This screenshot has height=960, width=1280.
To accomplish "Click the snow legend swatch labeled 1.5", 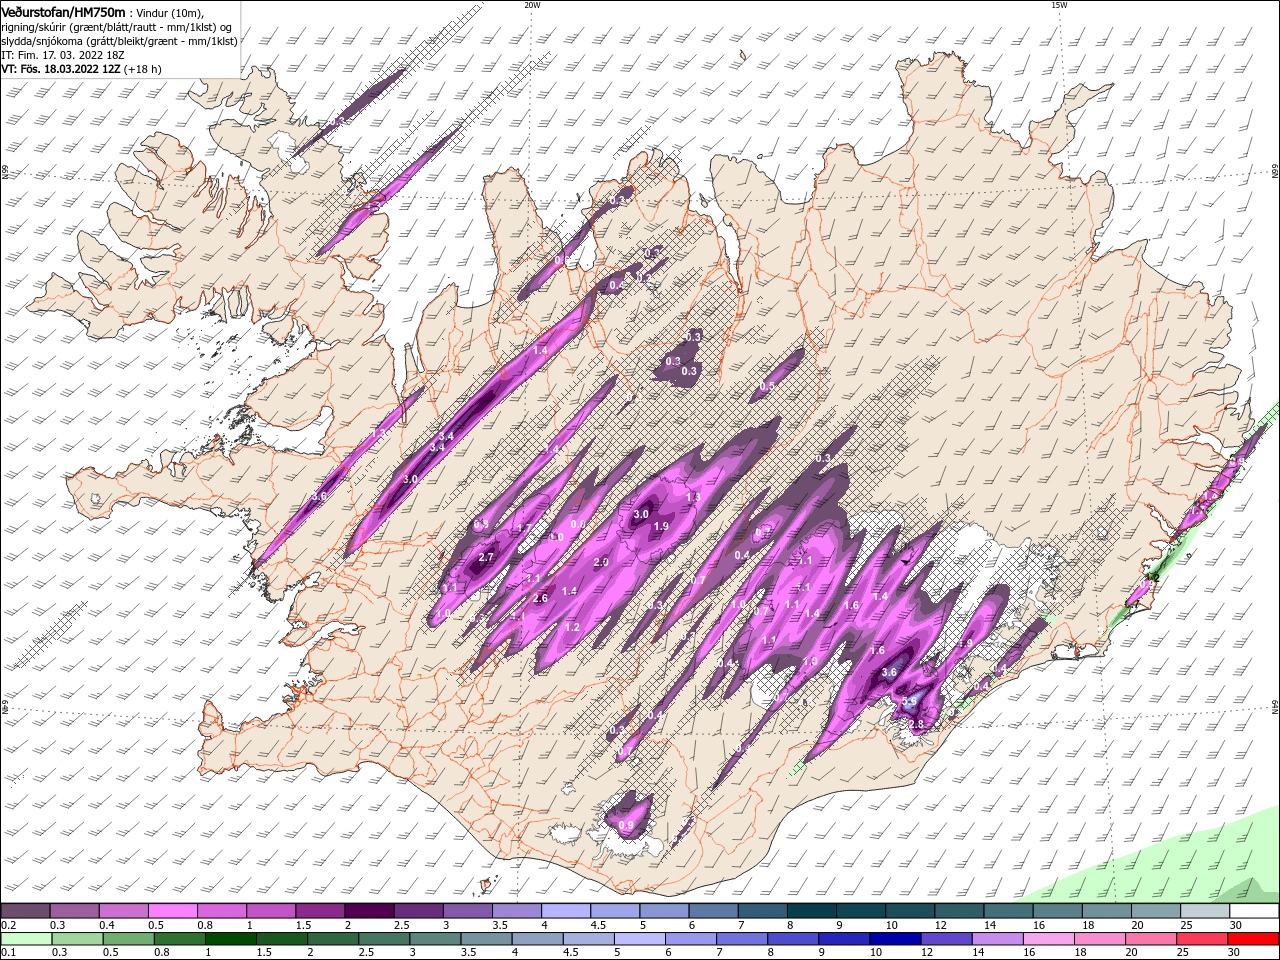I will click(319, 911).
